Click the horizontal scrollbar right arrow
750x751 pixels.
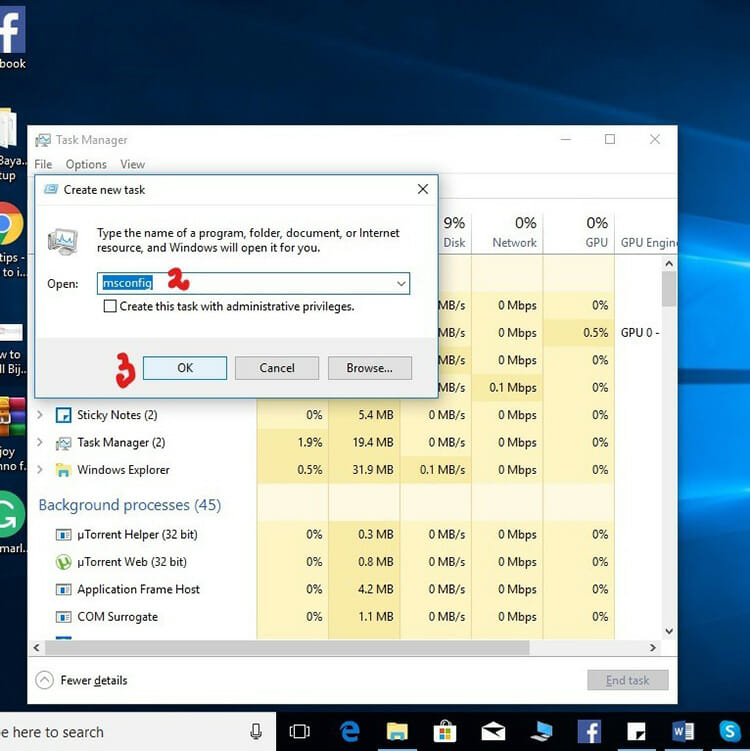[653, 648]
